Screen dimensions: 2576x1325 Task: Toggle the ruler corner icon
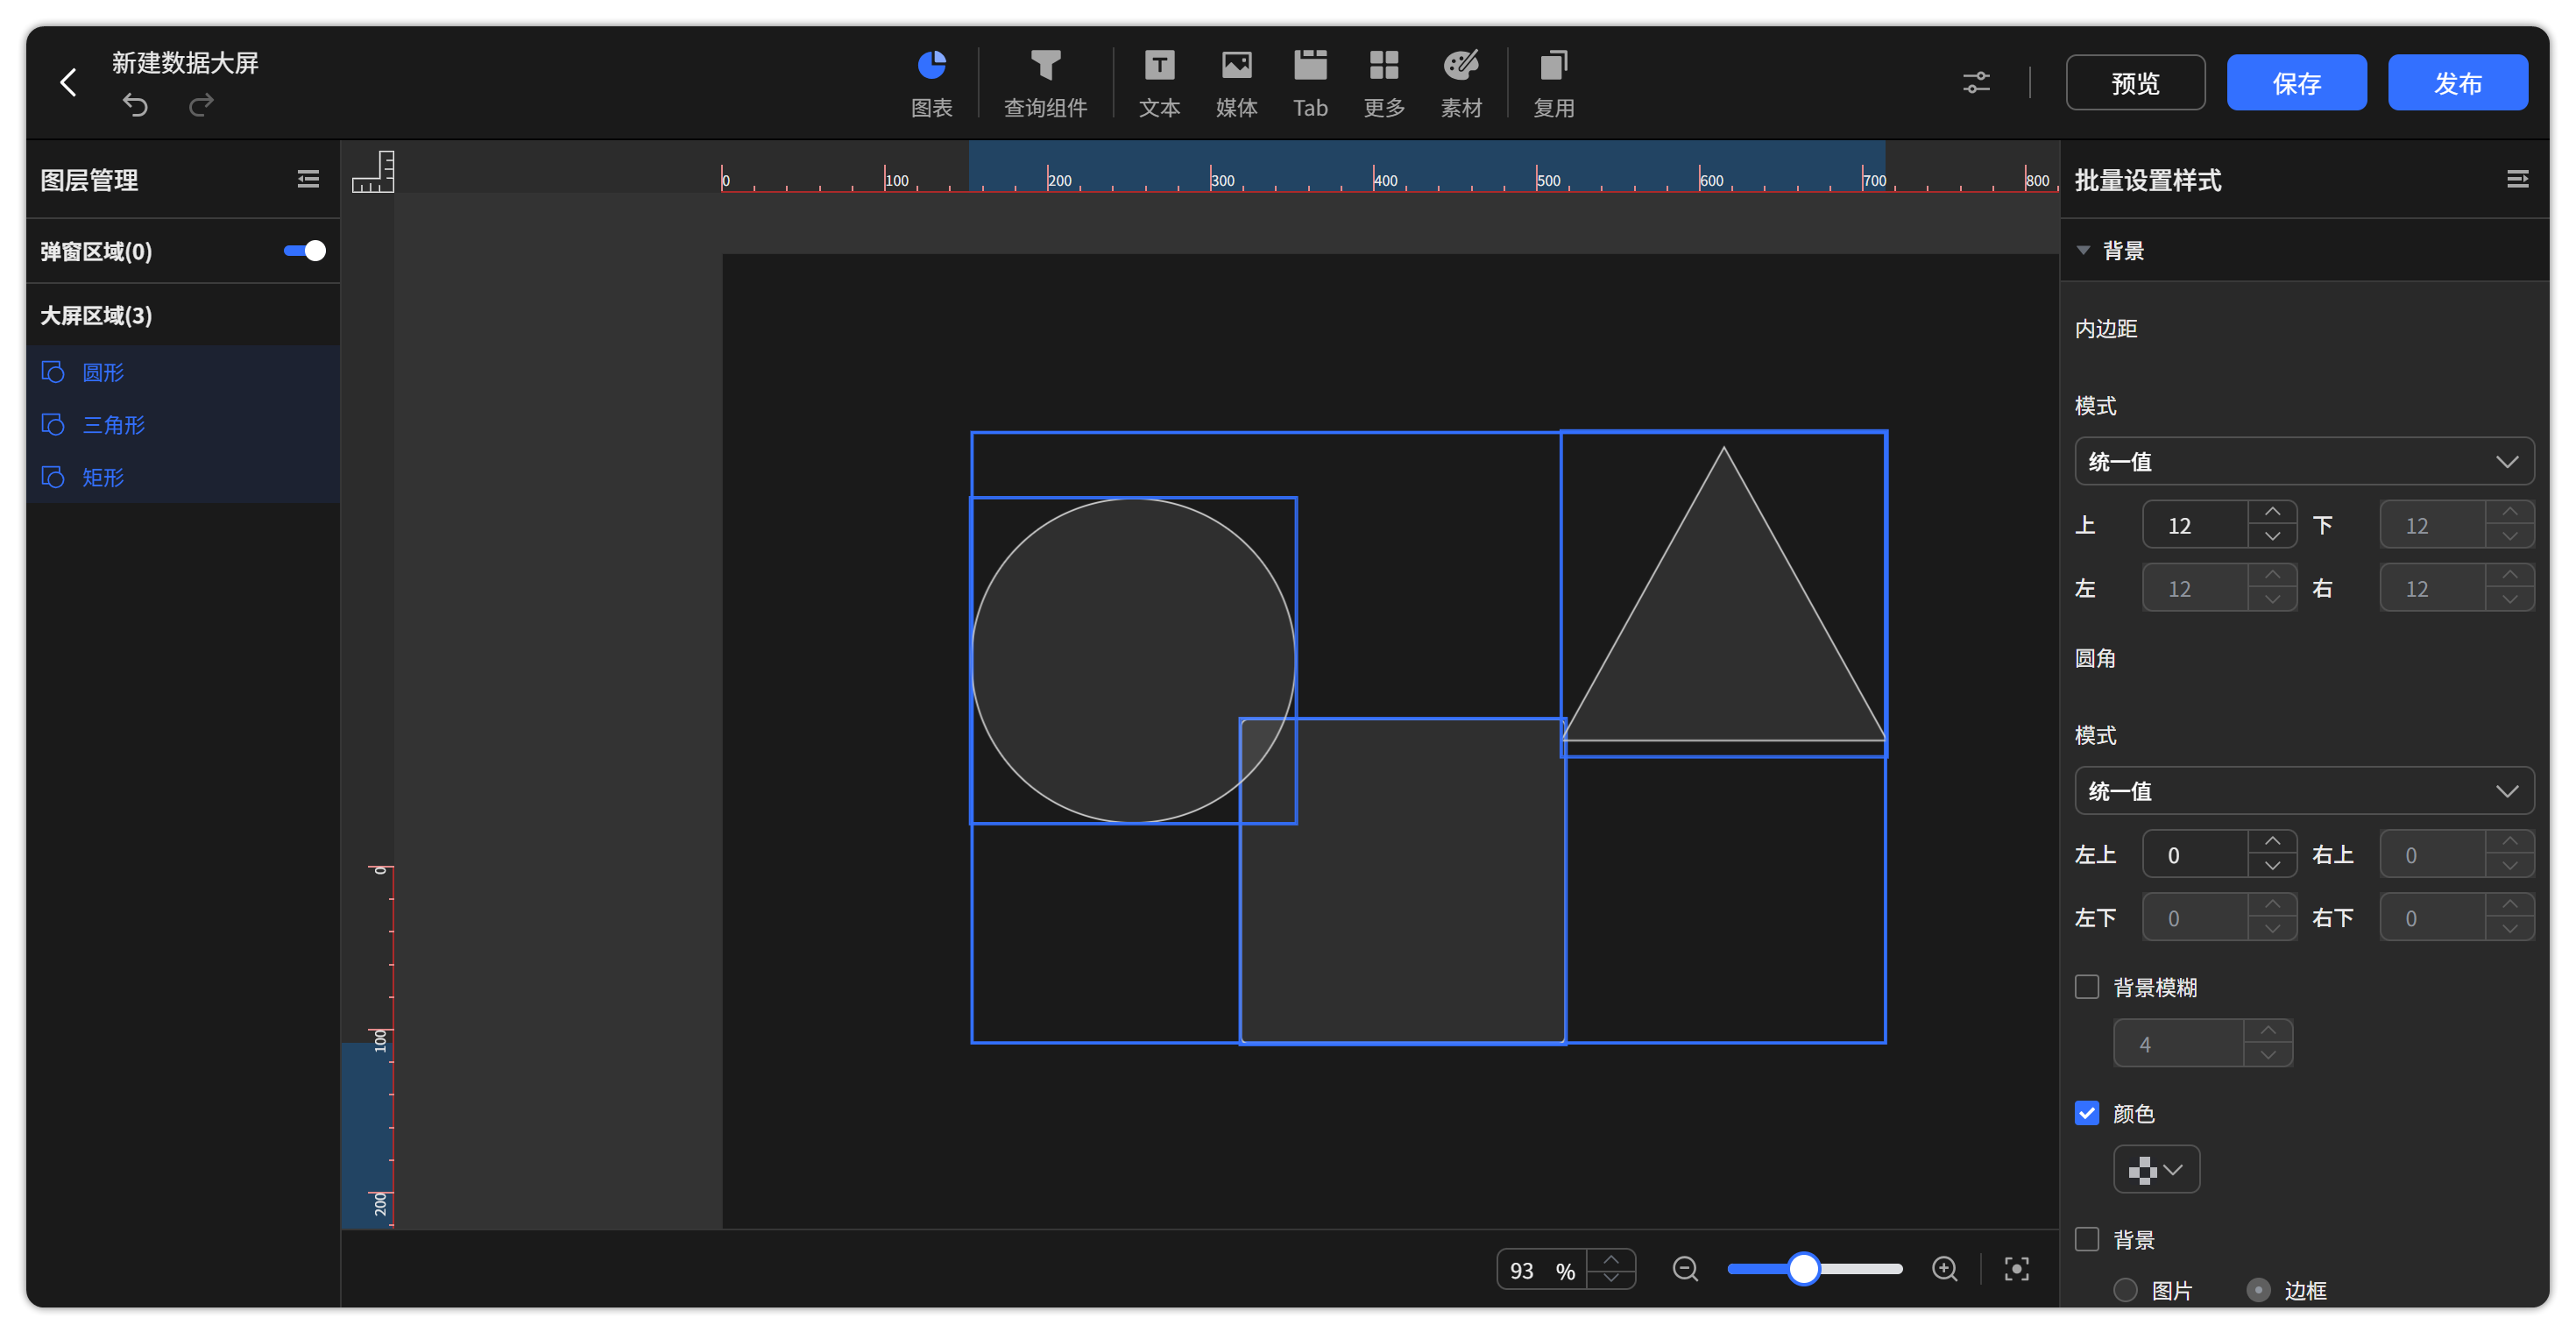(373, 171)
